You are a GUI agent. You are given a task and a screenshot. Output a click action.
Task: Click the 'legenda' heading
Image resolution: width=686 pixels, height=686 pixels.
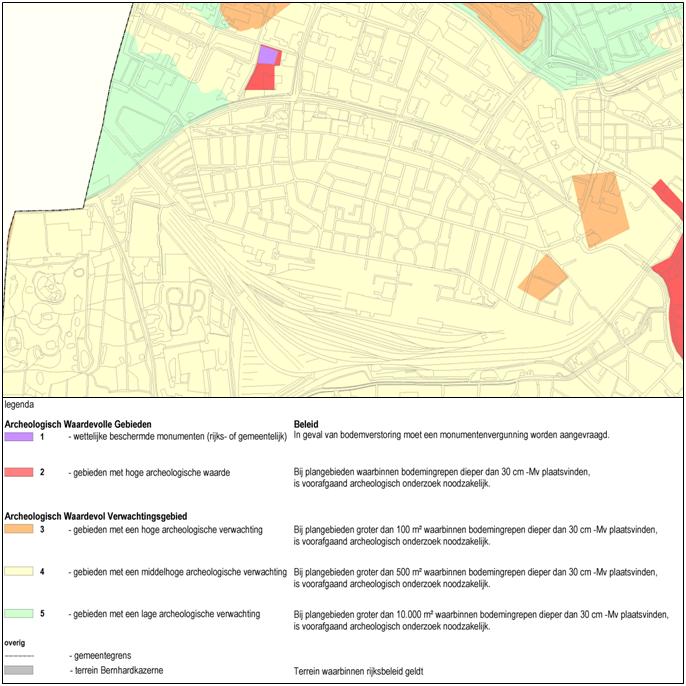click(19, 405)
